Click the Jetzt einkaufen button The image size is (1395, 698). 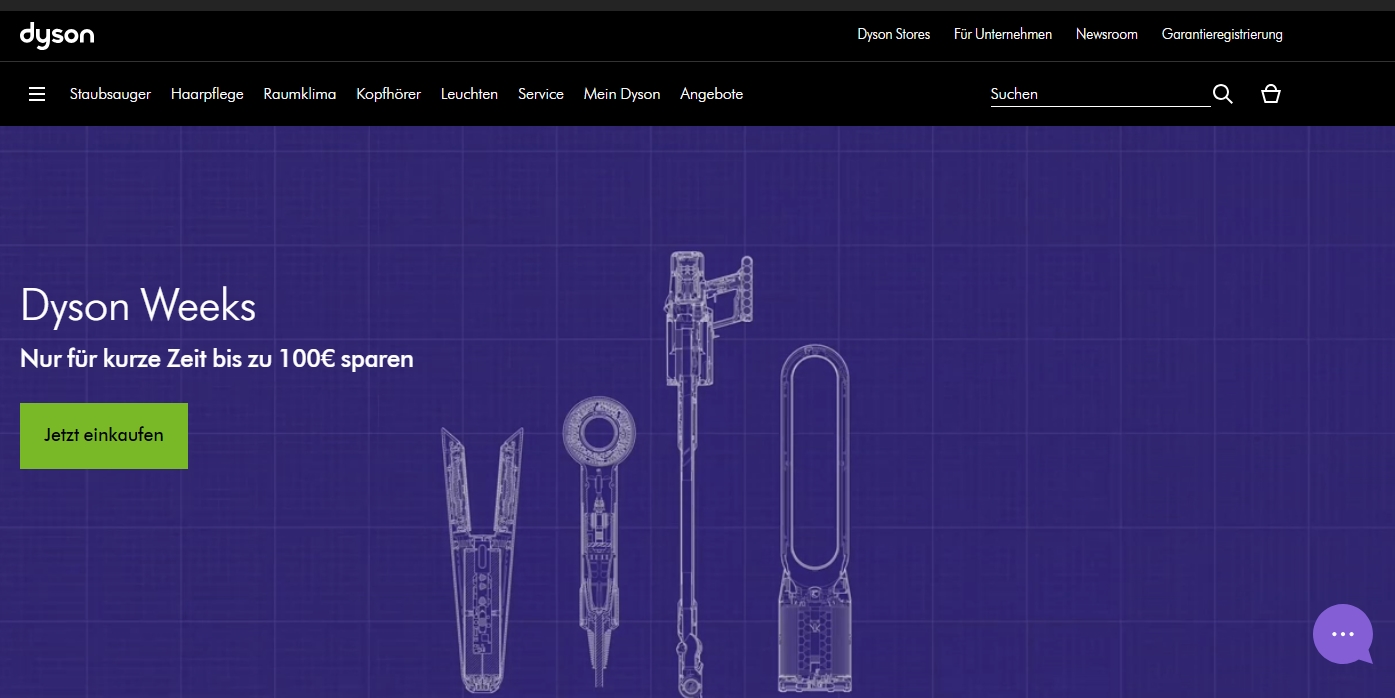[x=104, y=436]
